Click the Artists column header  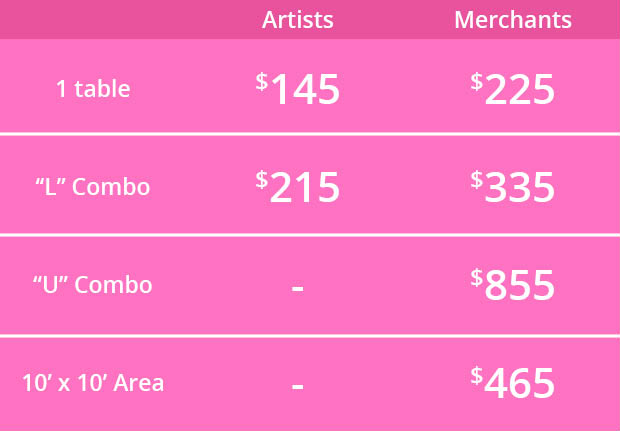coord(297,20)
